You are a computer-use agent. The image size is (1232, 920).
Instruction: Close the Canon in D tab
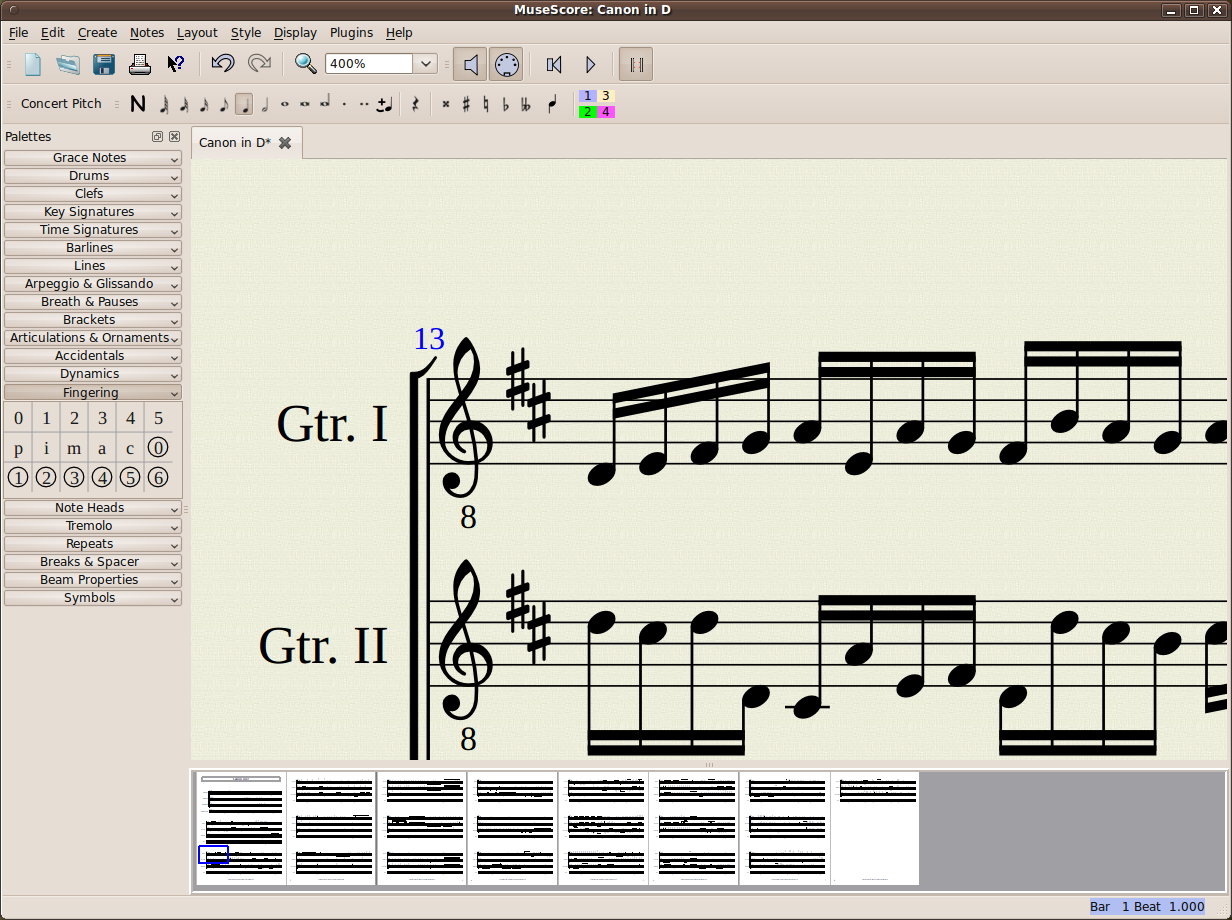(x=285, y=142)
